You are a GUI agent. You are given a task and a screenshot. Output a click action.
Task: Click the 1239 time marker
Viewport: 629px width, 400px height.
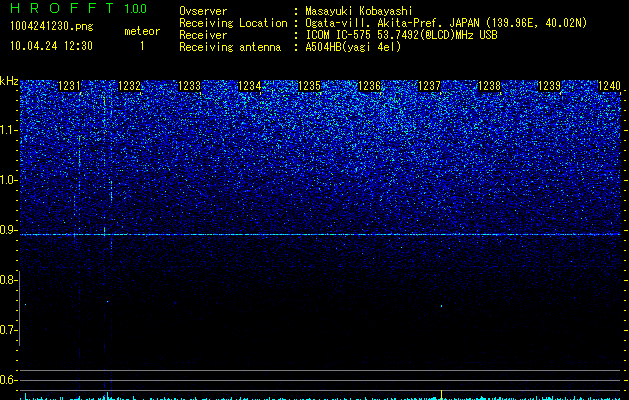pyautogui.click(x=550, y=86)
